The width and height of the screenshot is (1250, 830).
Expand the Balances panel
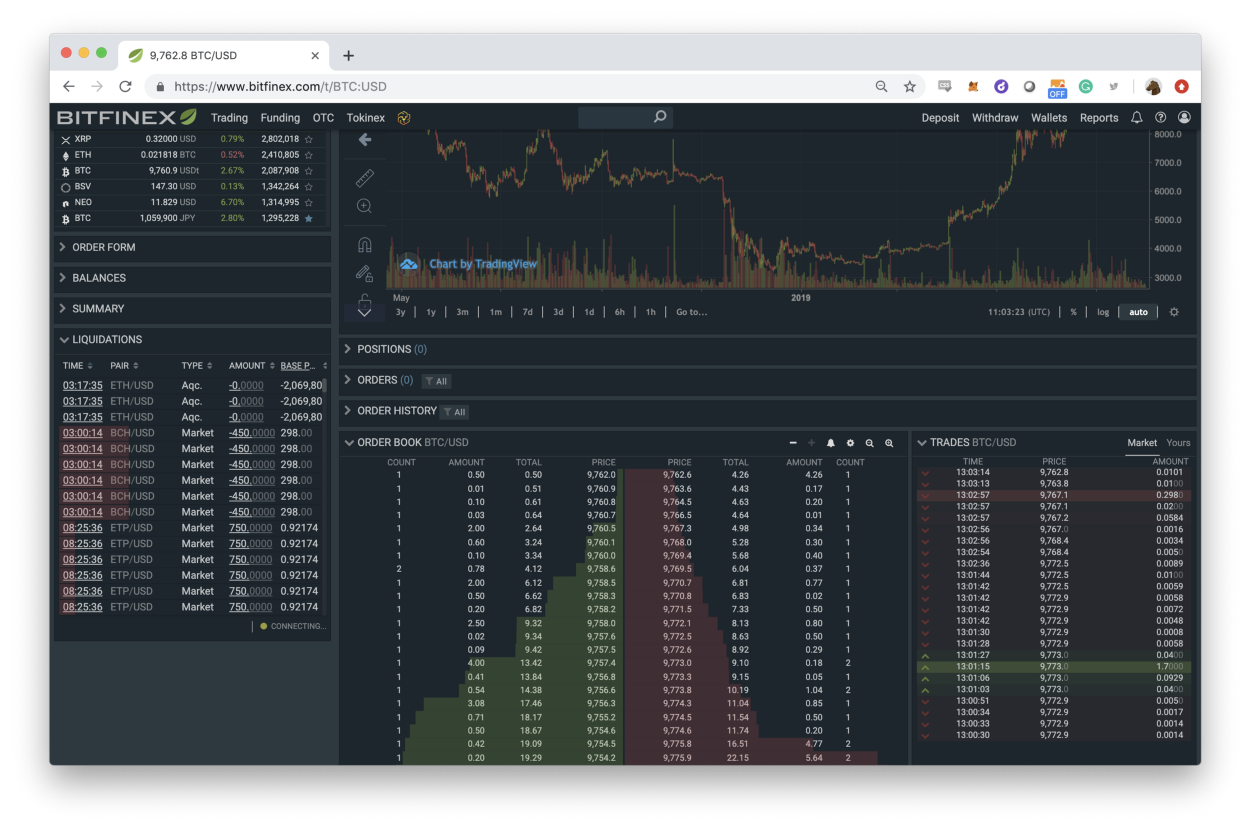click(99, 278)
